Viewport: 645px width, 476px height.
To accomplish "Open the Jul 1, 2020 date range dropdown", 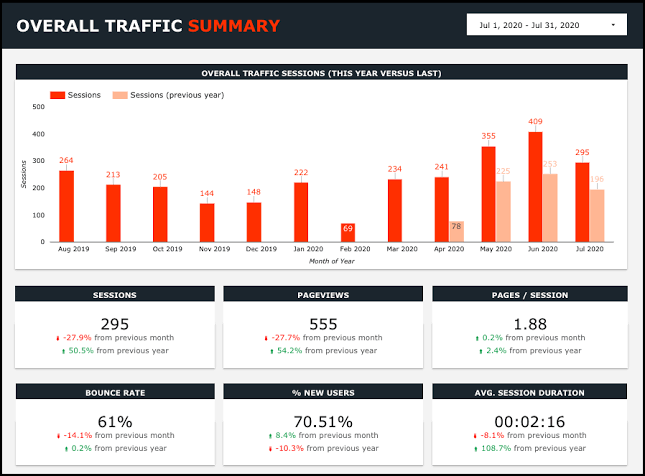I will pos(547,25).
